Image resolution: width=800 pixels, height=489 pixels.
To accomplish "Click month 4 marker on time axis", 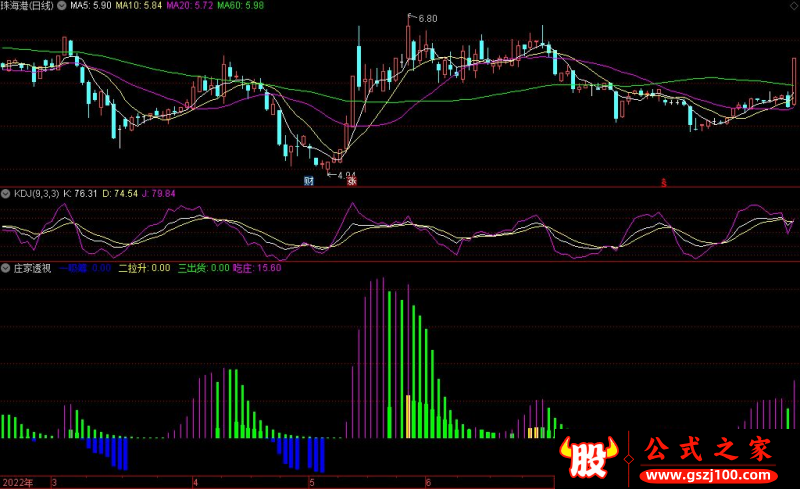I will (x=197, y=482).
